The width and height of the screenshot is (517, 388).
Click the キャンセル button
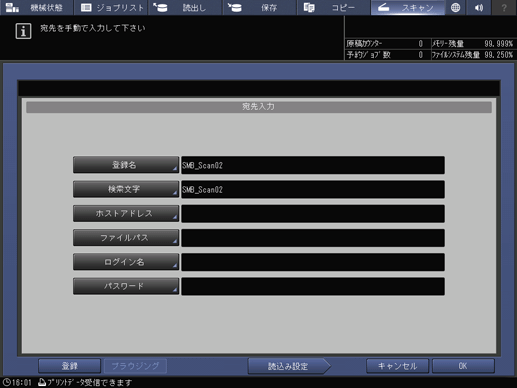397,366
